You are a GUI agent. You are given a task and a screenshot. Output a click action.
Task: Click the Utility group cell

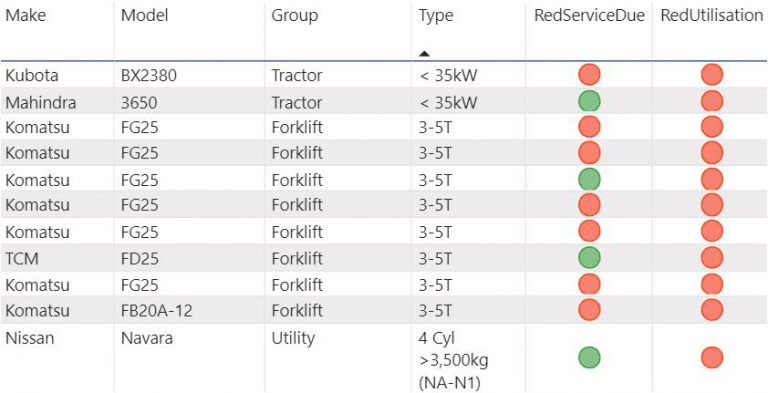coord(293,338)
